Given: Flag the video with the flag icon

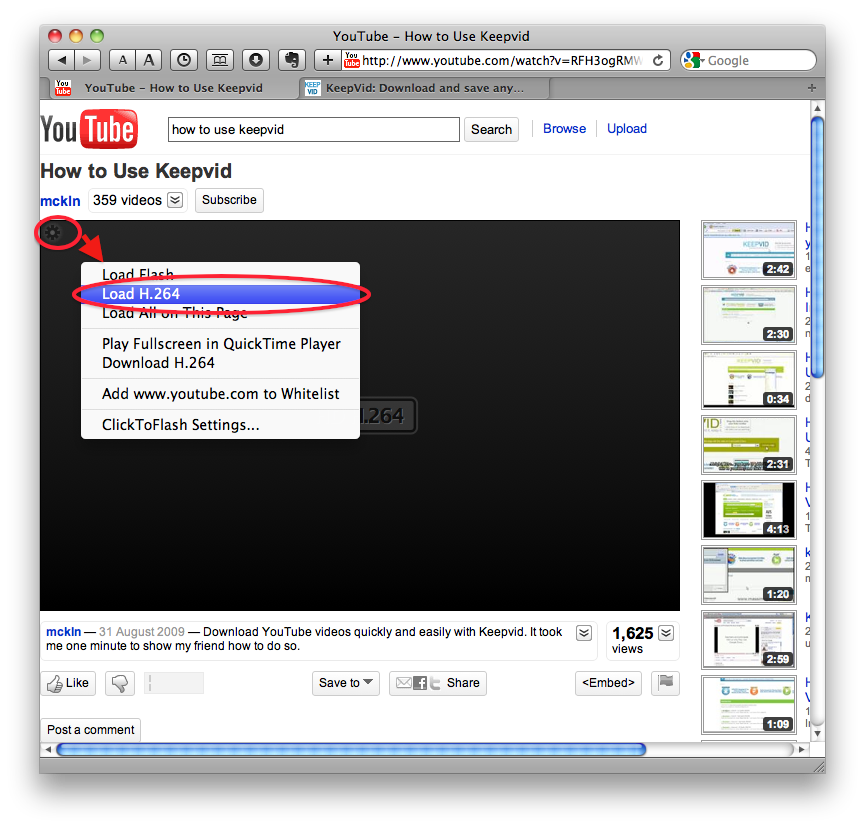Looking at the screenshot, I should point(665,683).
